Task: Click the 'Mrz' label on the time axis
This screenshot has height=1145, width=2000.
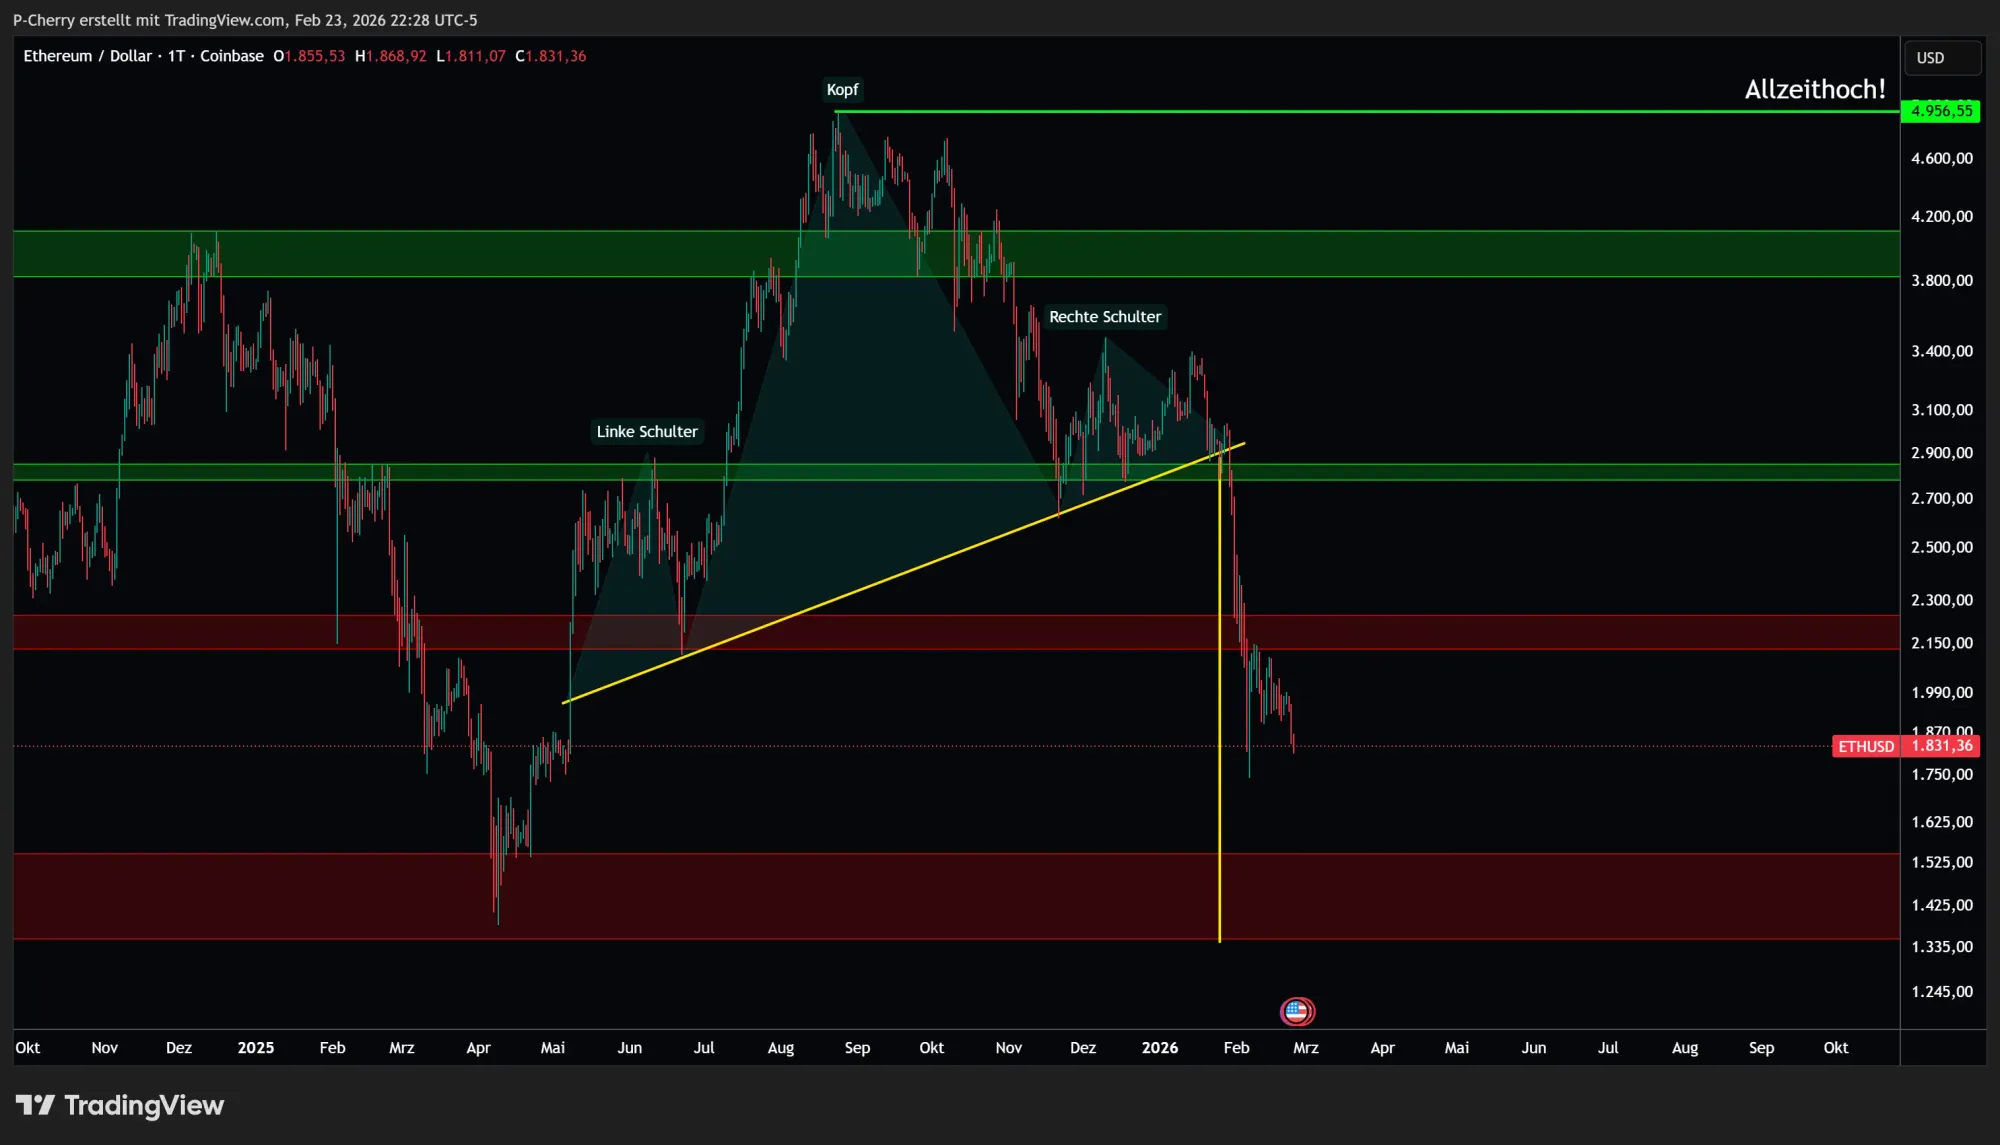Action: 1306,1048
